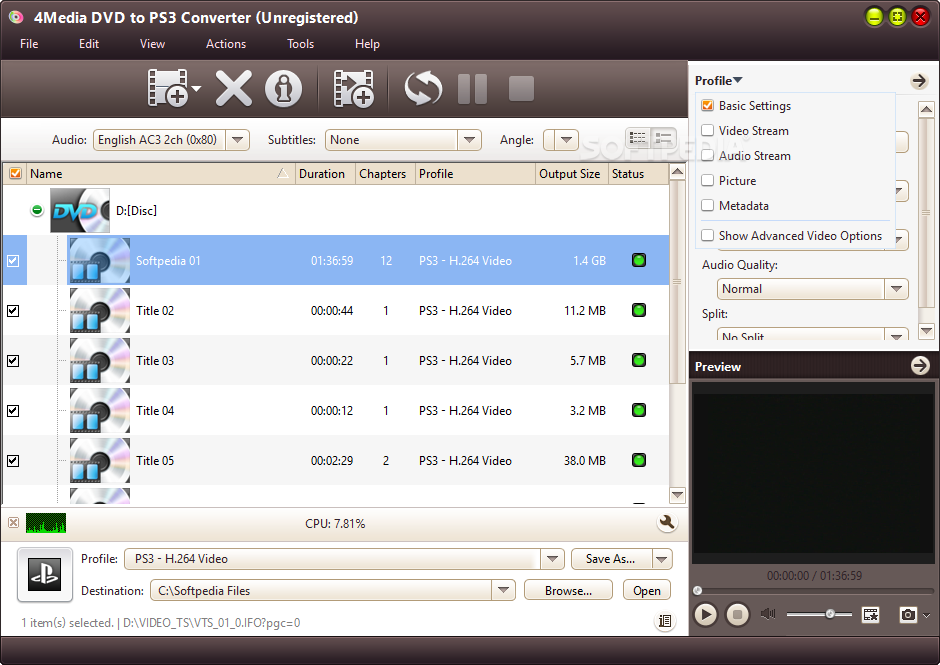Click the Add DVD/file filmstrip icon
Screen dimensions: 940x665
click(167, 88)
